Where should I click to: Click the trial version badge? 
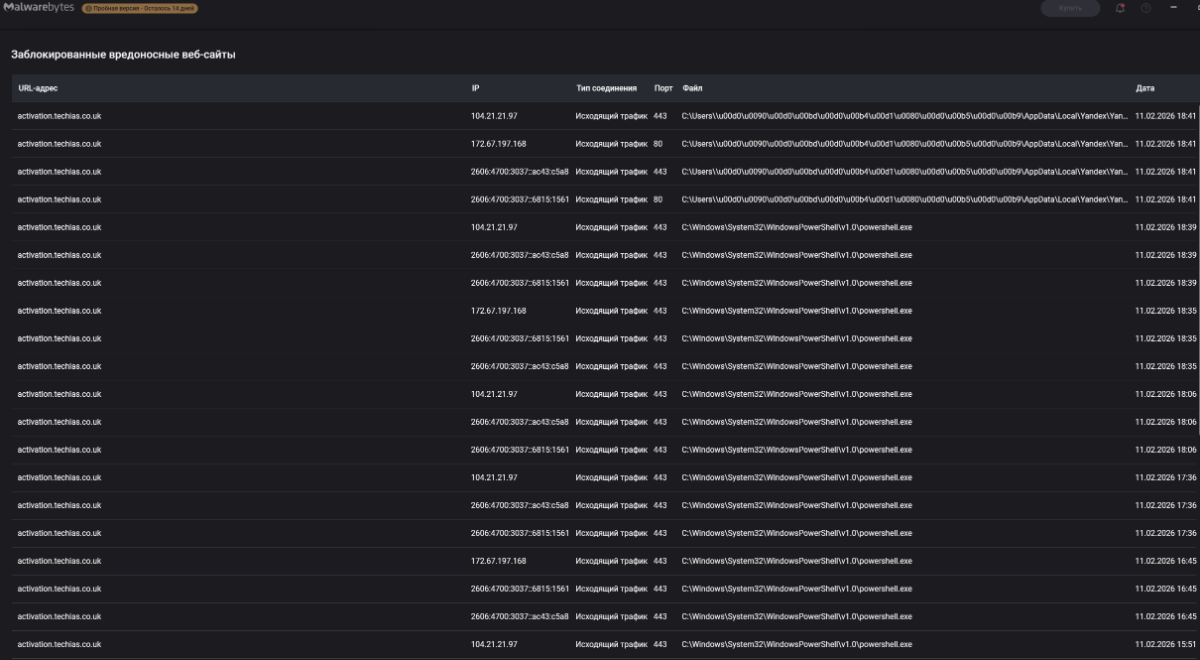139,8
